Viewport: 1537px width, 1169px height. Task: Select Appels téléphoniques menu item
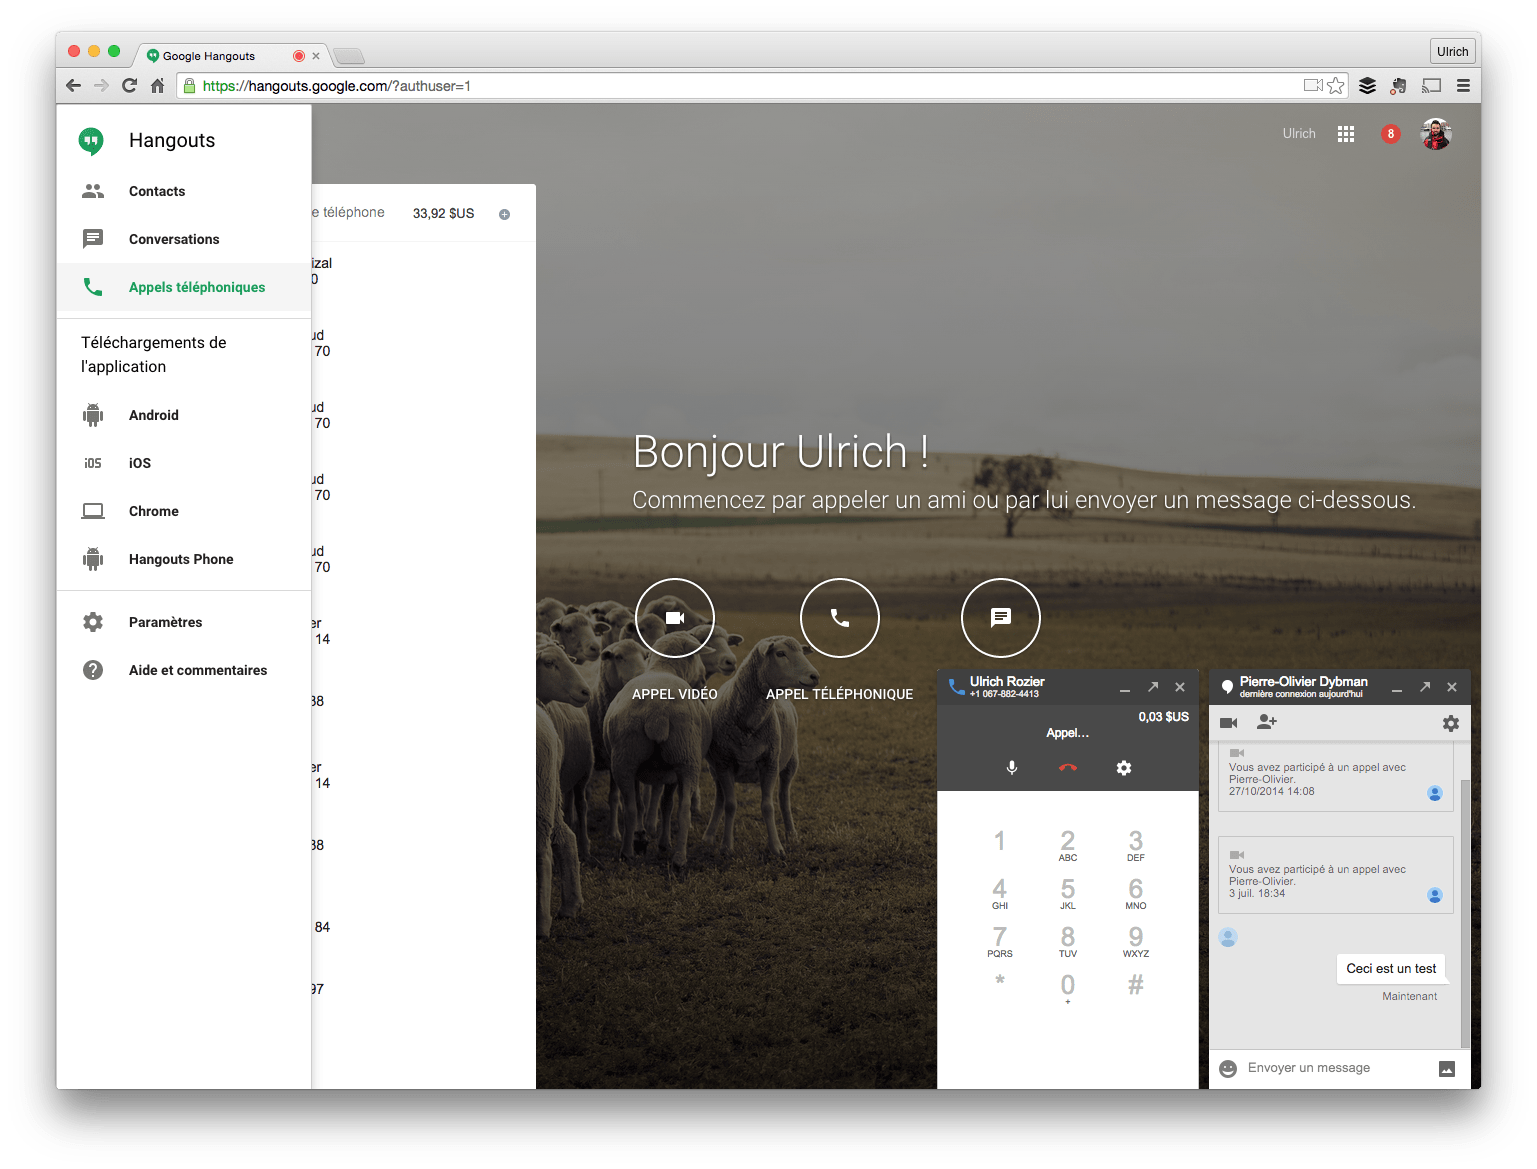[184, 287]
